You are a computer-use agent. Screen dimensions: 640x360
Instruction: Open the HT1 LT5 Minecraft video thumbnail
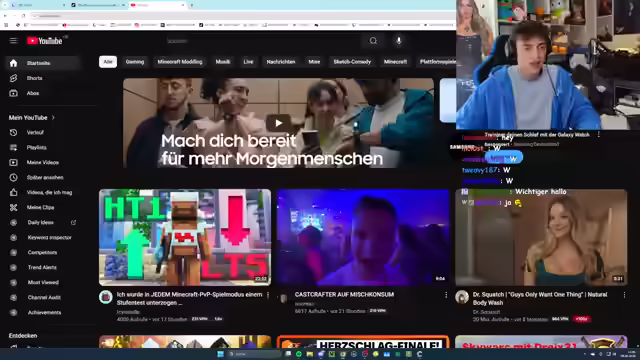[x=185, y=237]
